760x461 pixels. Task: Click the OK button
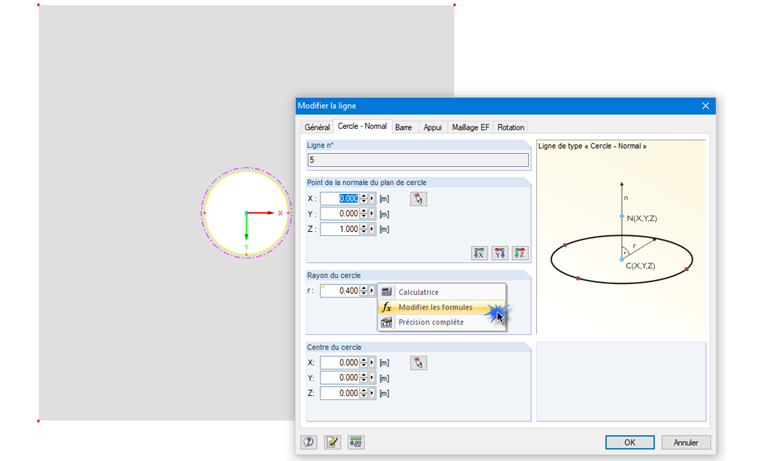tap(630, 442)
